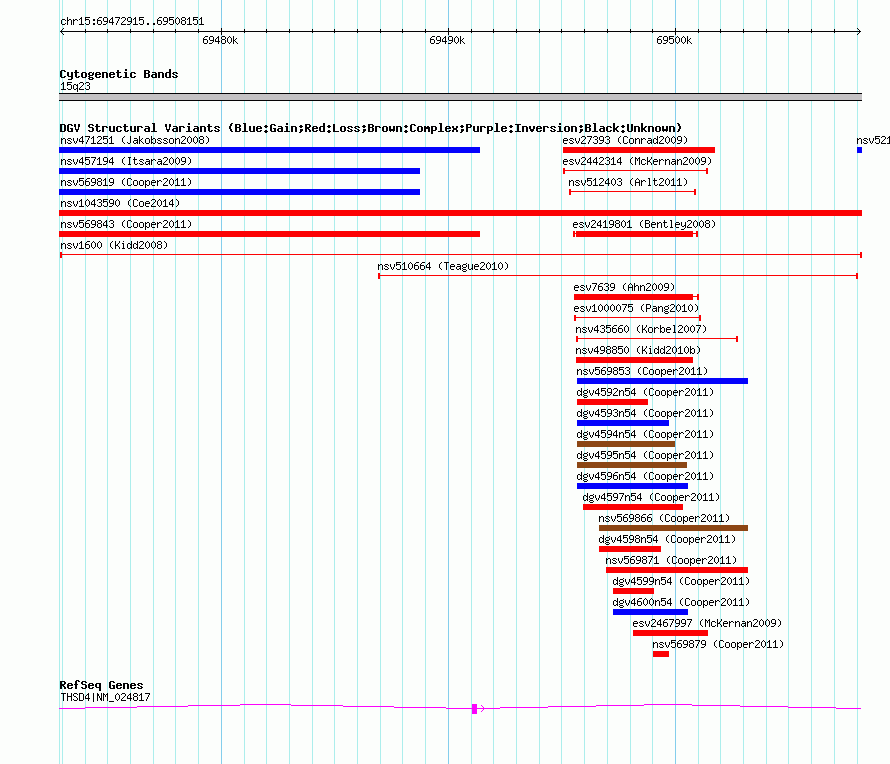Click the nsv569879 (Cooper2011) label
Viewport: 890px width, 764px height.
click(x=718, y=644)
